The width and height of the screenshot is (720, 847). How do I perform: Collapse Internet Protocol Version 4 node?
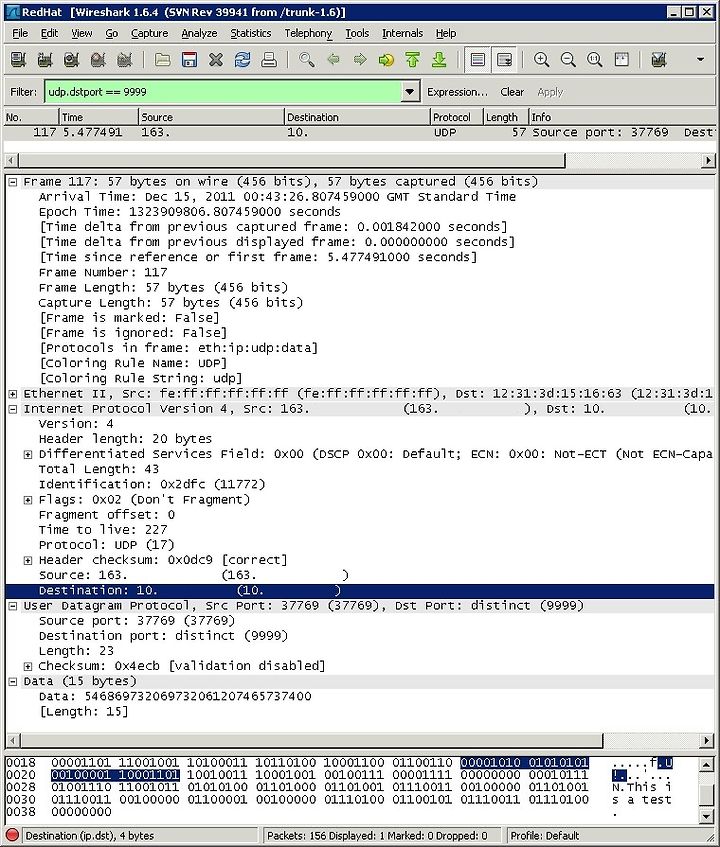13,409
